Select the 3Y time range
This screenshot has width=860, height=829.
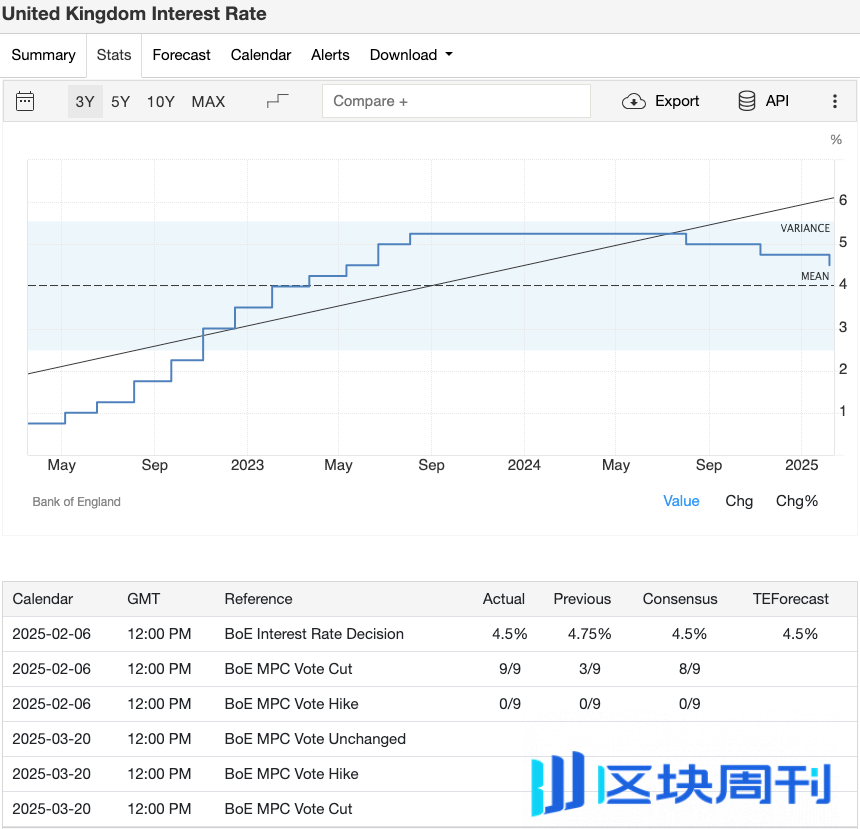(85, 101)
